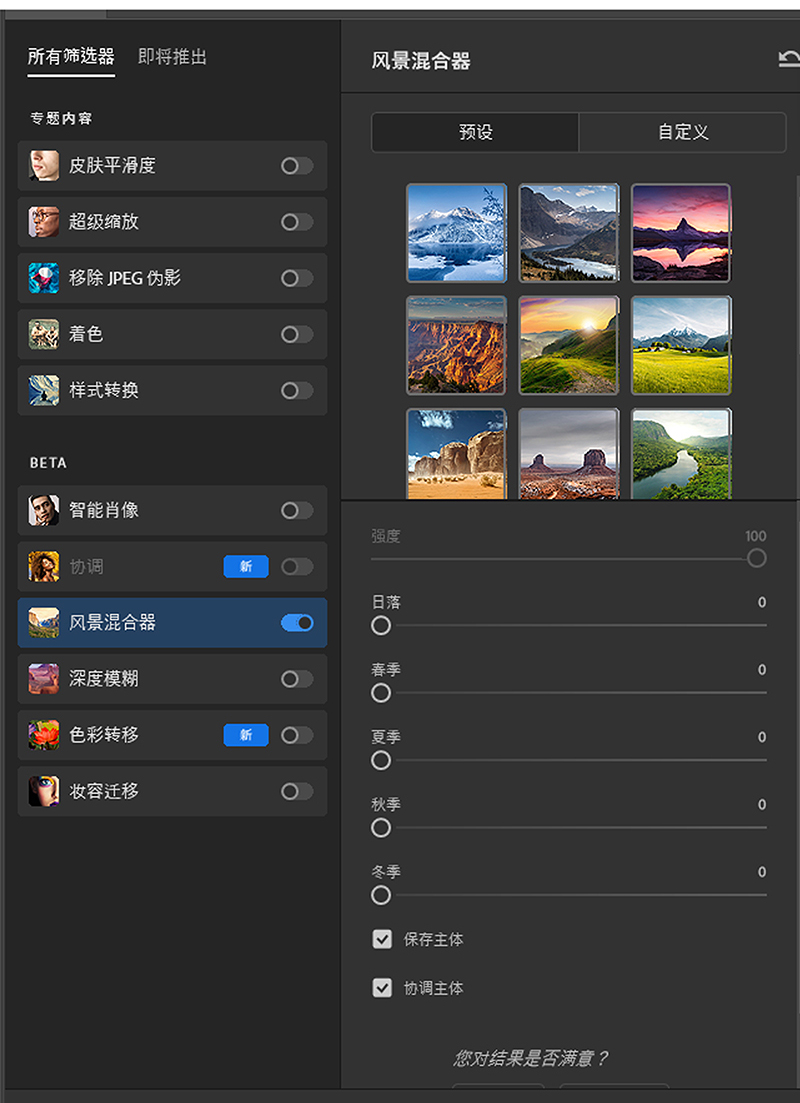Choose the snowy mountain preset thumbnail
The width and height of the screenshot is (800, 1103).
(x=456, y=233)
